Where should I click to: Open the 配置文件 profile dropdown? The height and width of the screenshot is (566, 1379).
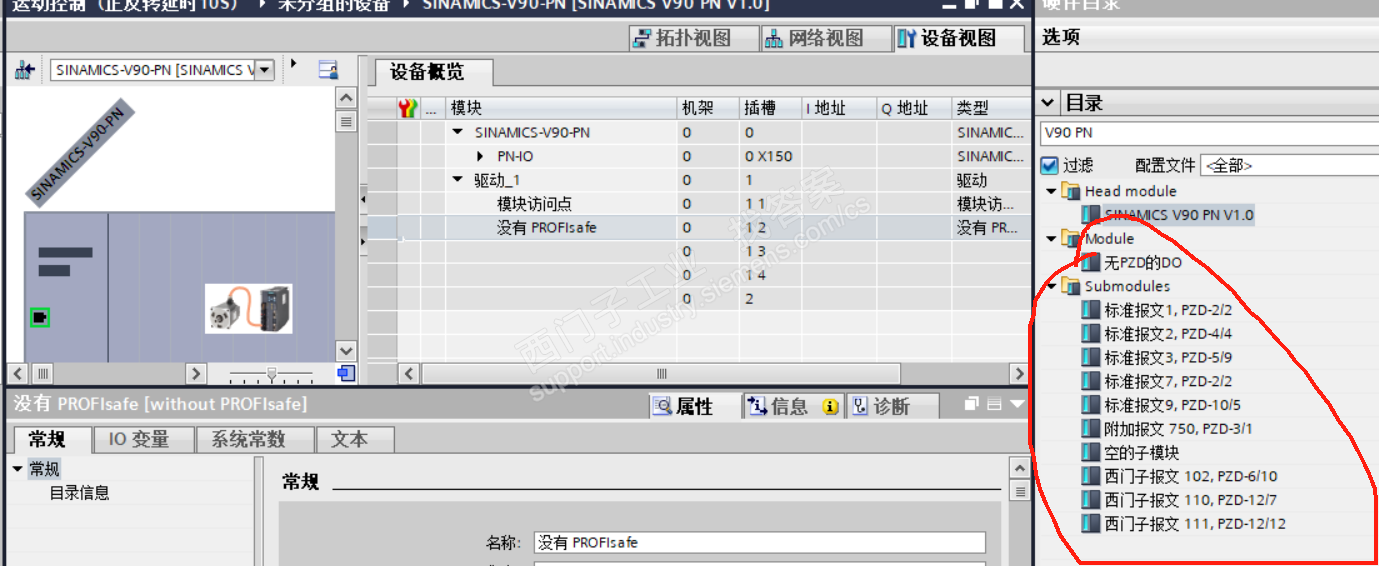click(x=1290, y=165)
